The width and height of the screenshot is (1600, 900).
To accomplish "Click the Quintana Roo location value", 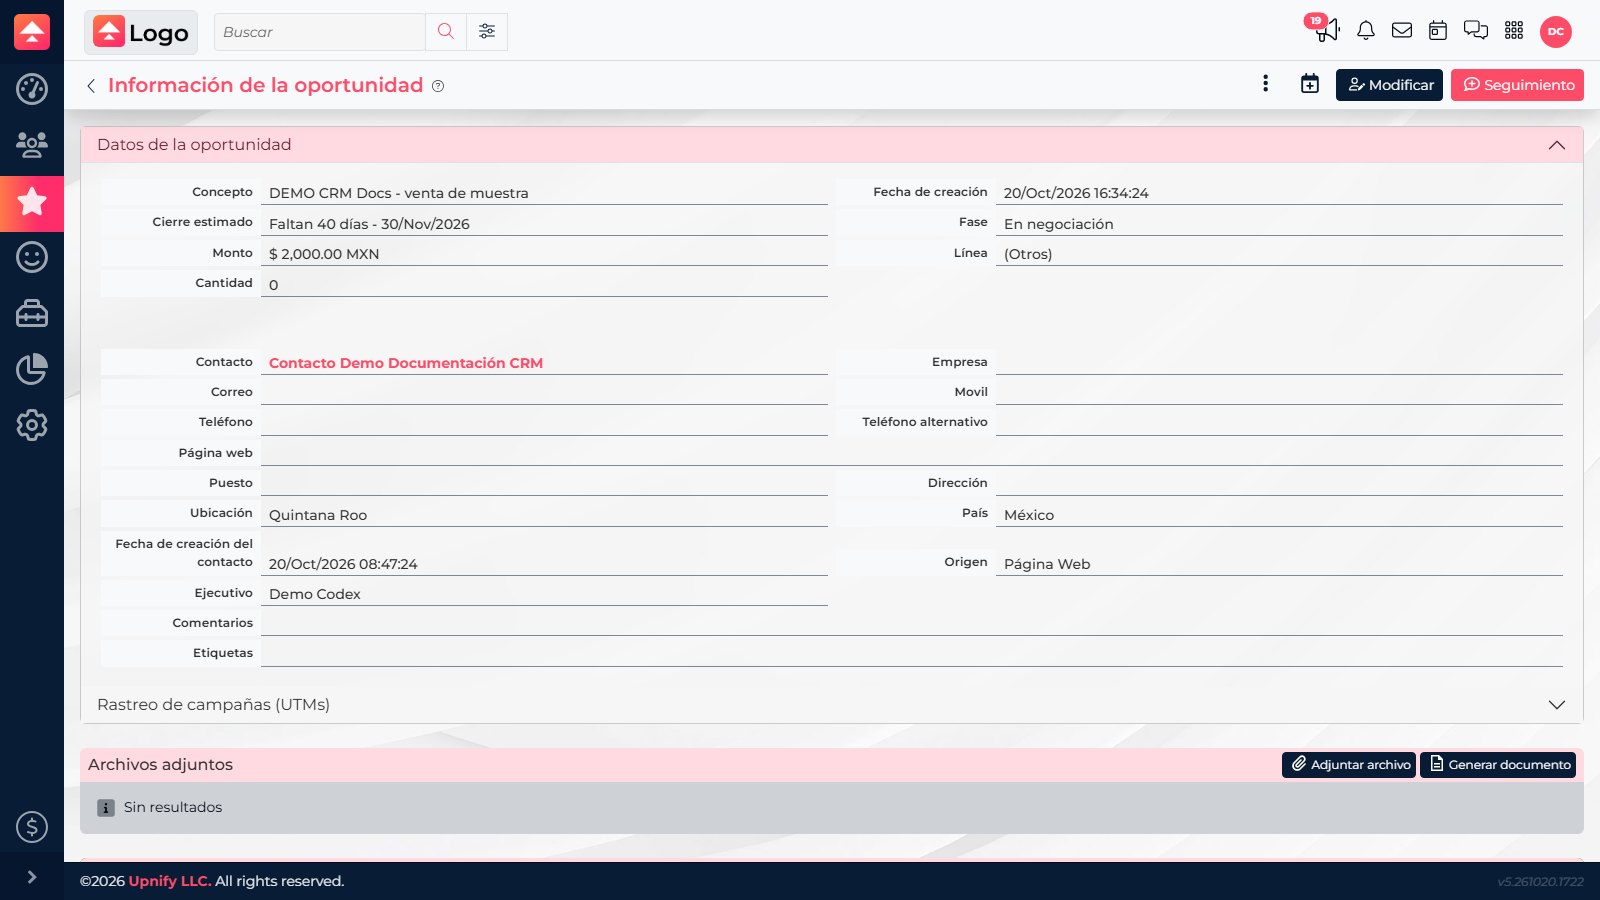I will 318,515.
